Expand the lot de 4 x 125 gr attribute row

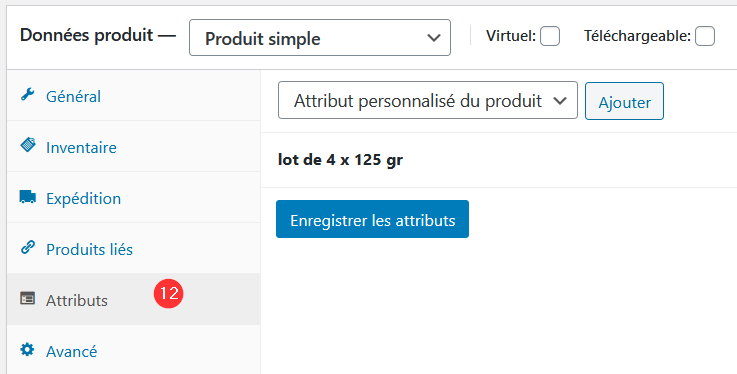[x=499, y=160]
